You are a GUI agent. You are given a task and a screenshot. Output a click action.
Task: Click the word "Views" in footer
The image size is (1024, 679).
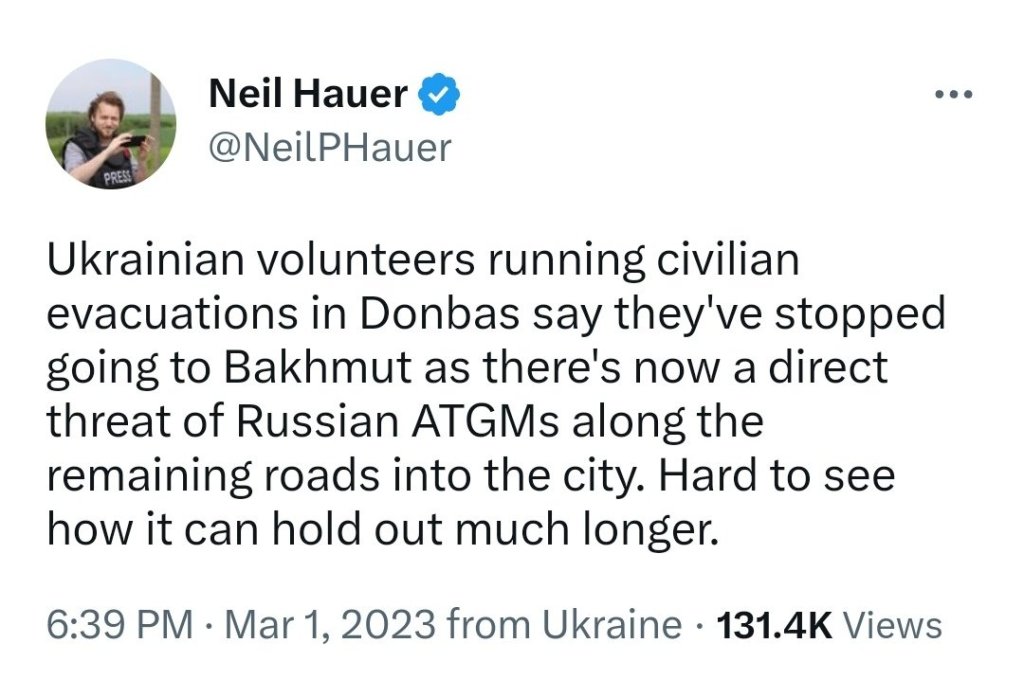[893, 626]
